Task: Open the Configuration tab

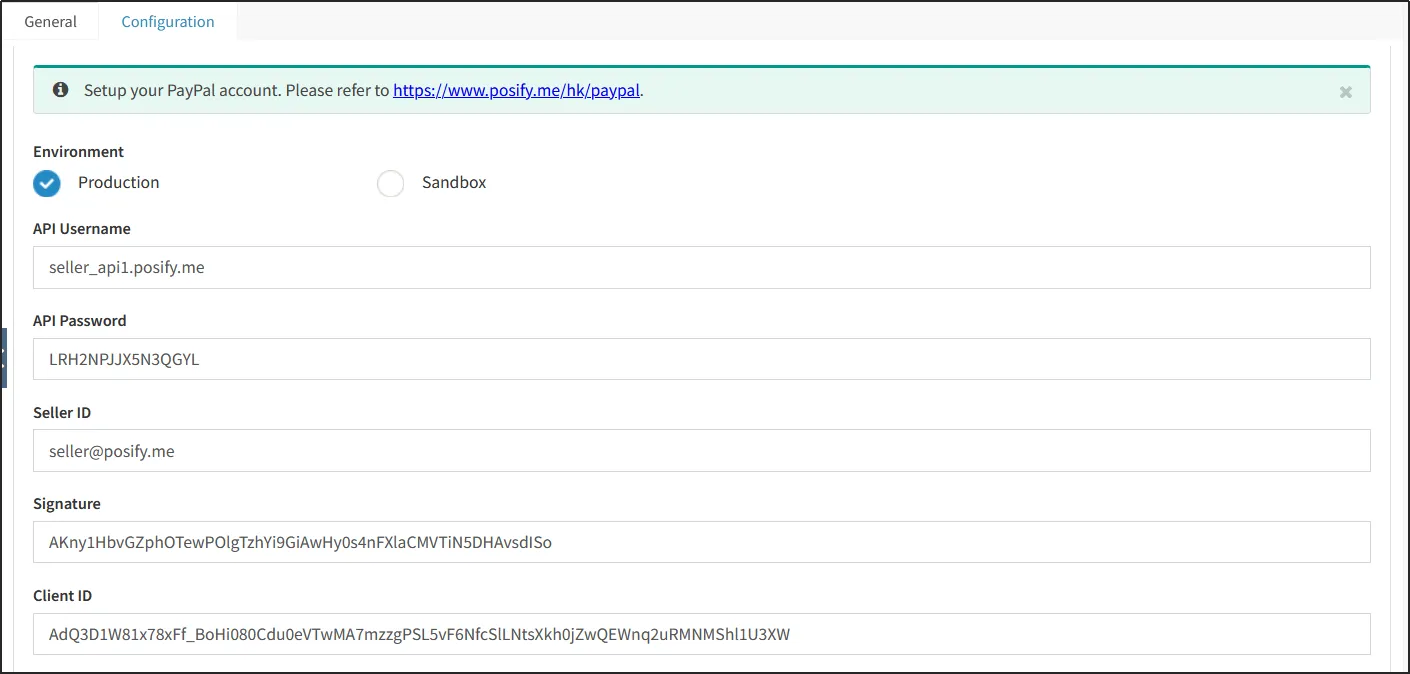Action: pyautogui.click(x=168, y=21)
